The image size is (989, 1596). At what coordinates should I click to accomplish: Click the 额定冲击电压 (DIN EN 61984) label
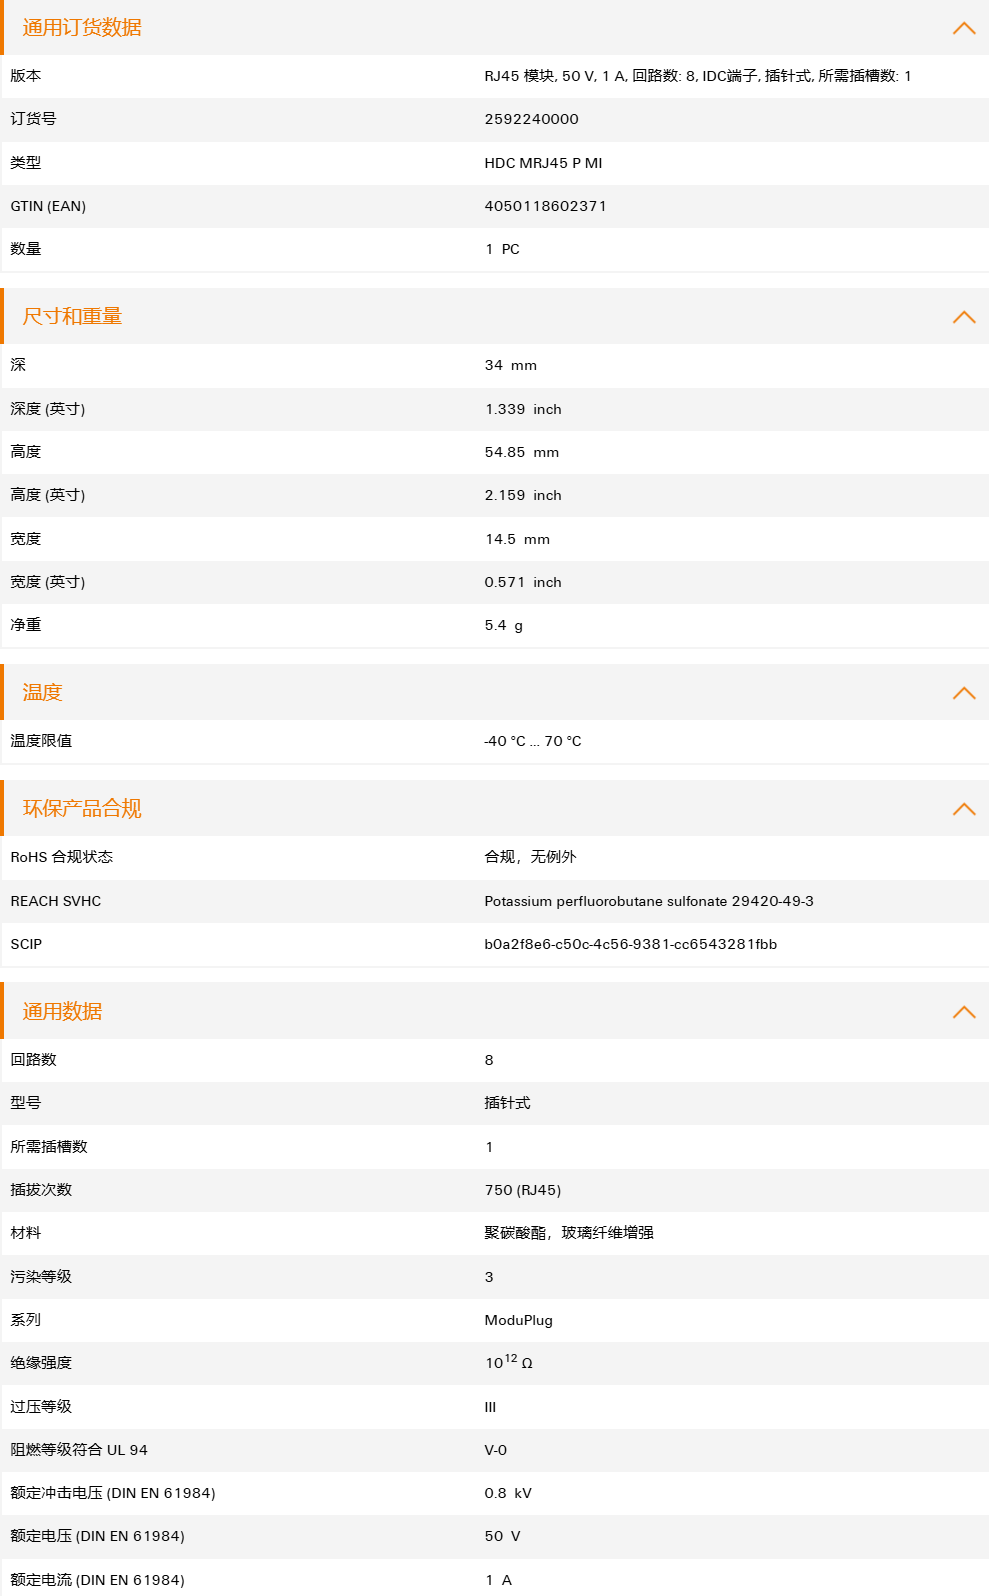coord(113,1493)
